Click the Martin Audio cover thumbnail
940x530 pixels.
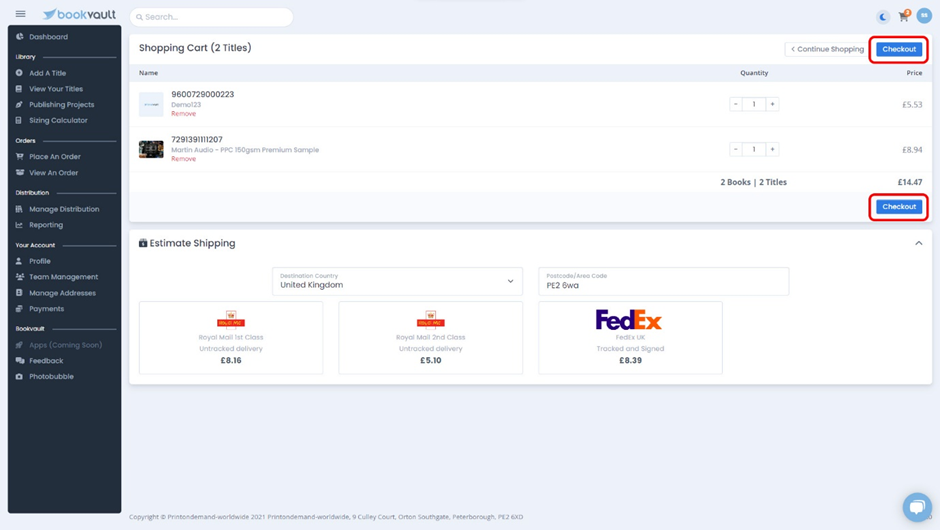point(151,149)
